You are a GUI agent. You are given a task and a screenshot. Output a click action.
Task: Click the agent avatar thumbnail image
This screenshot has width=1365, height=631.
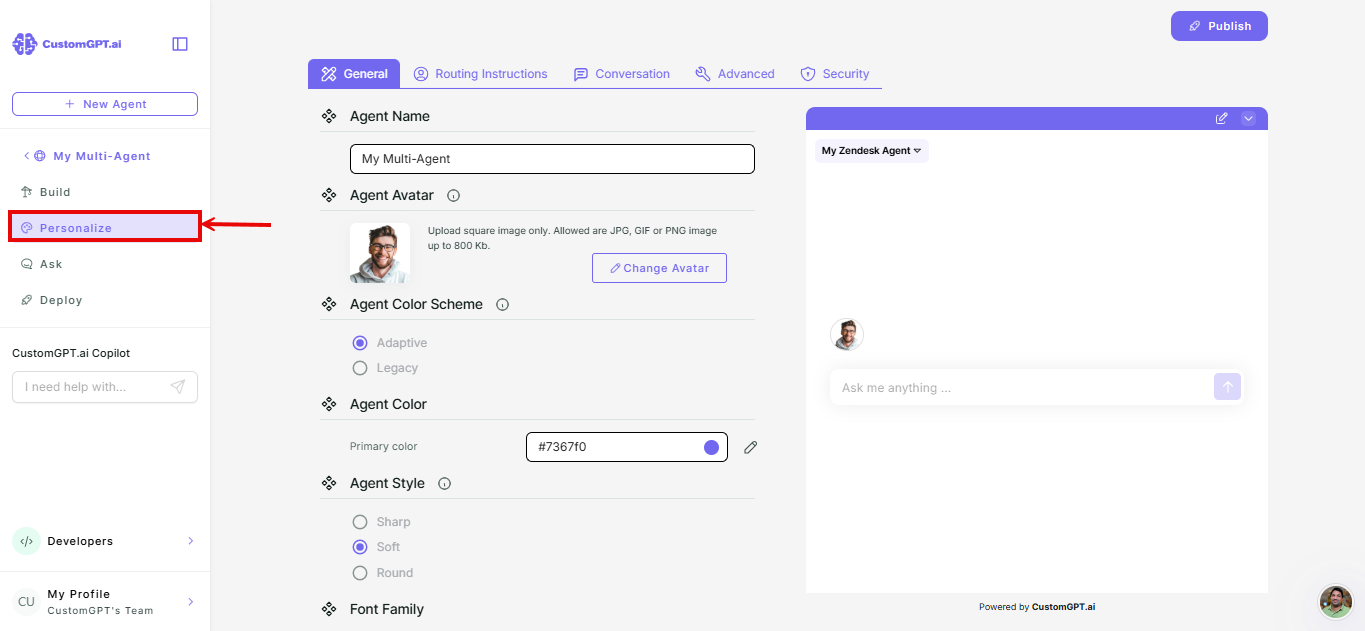(x=380, y=253)
